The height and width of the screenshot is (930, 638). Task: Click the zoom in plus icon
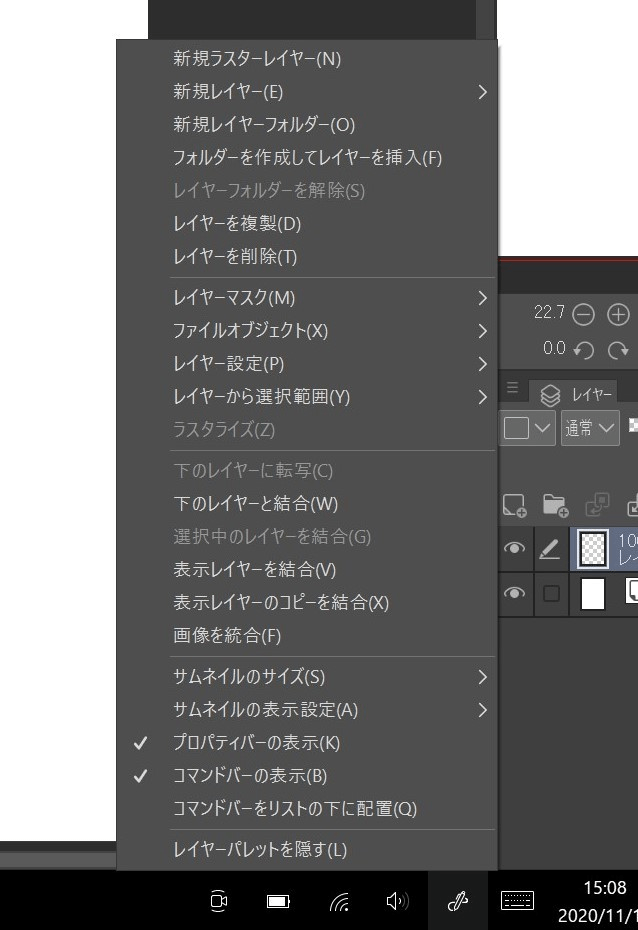[618, 314]
